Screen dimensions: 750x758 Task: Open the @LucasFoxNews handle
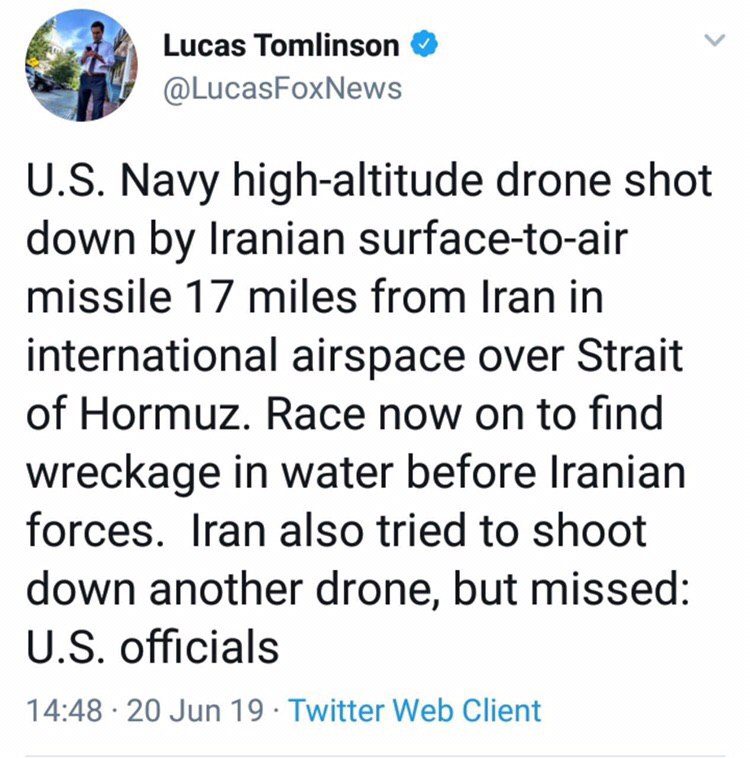click(282, 88)
